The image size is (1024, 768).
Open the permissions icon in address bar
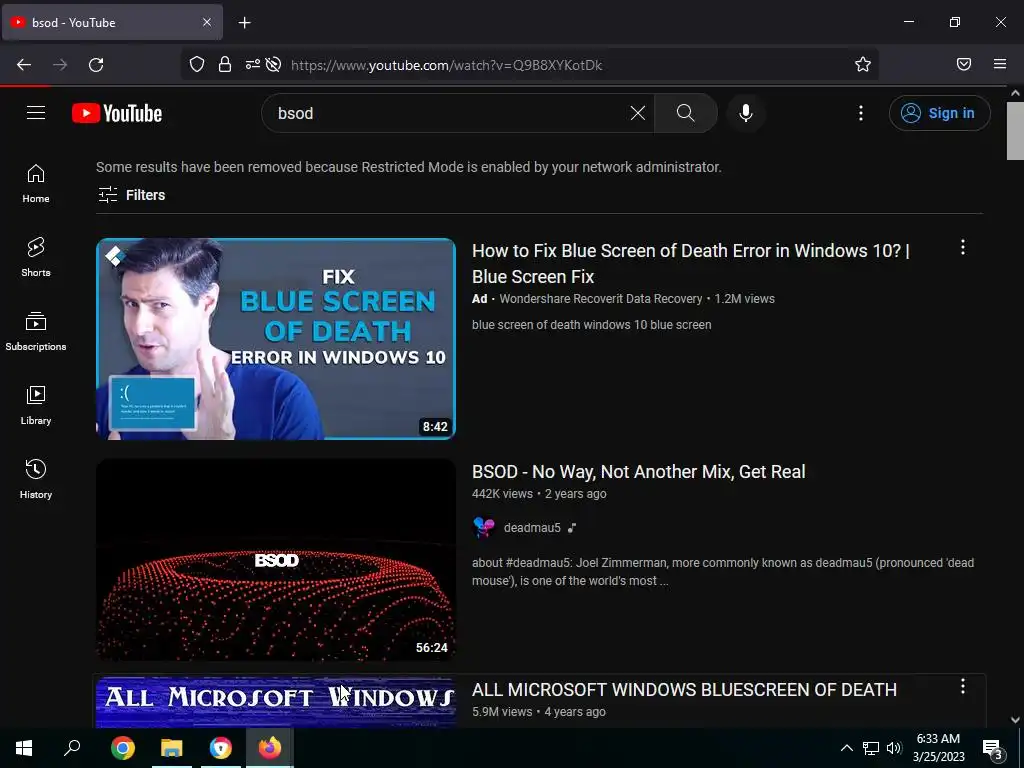(x=252, y=64)
